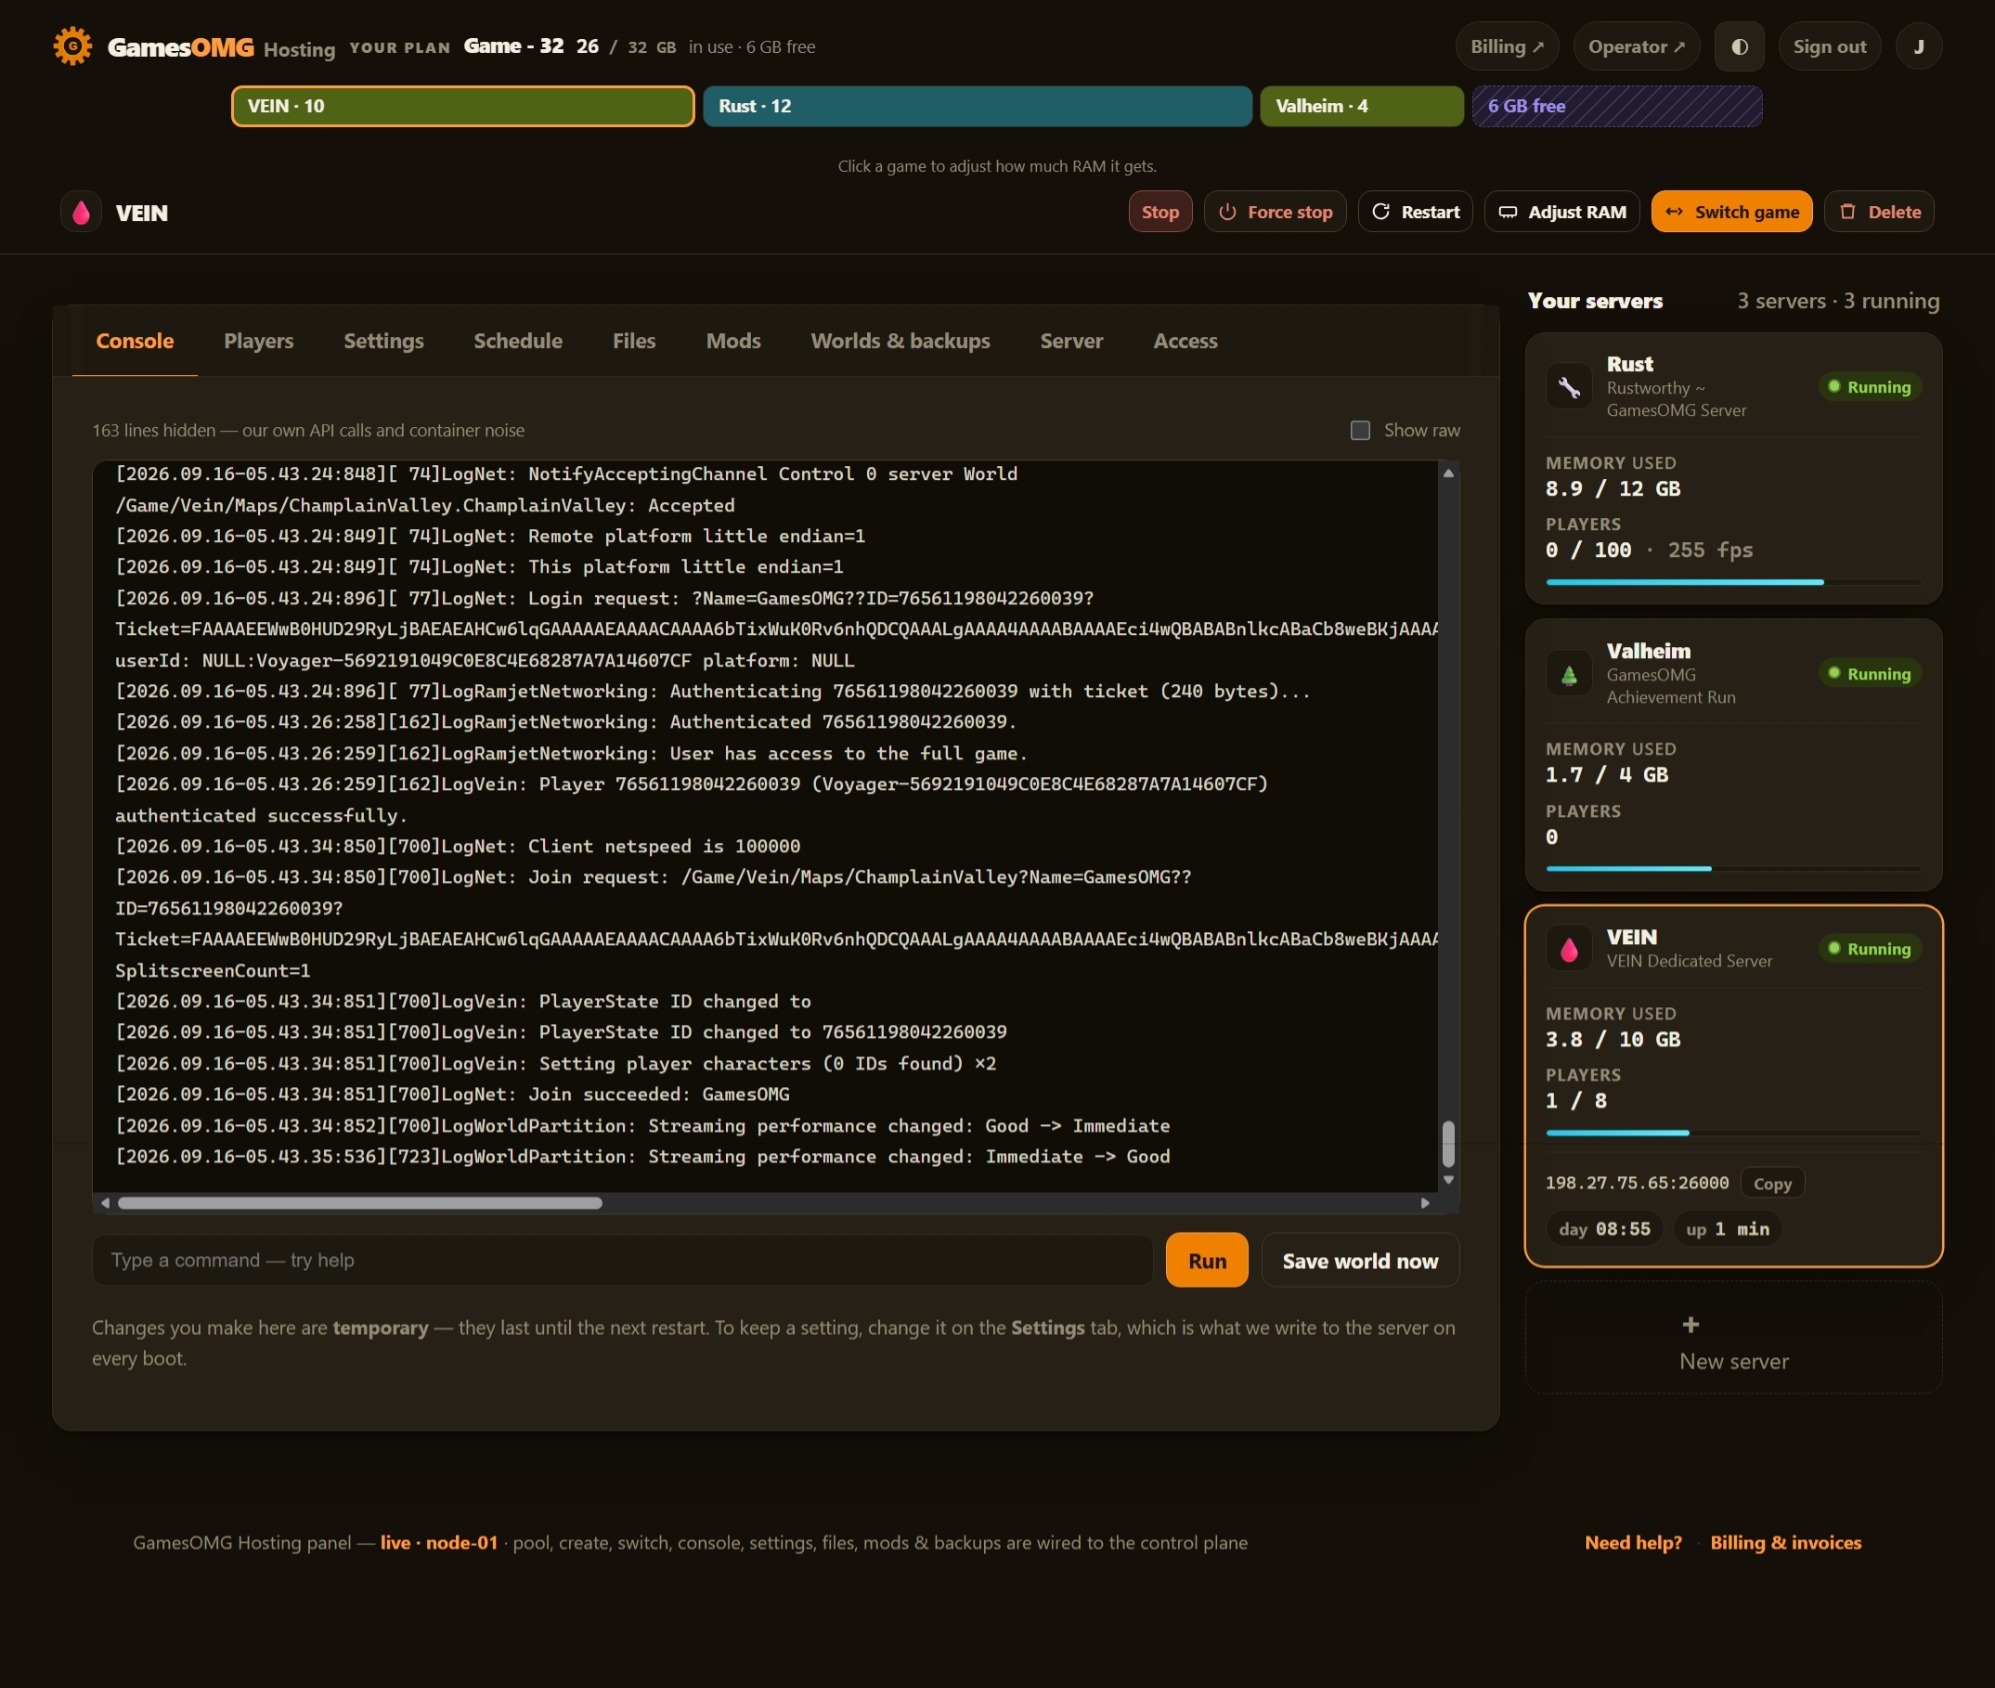Copy the server address 198.27.75.65:26000
The image size is (1995, 1688).
pyautogui.click(x=1772, y=1183)
